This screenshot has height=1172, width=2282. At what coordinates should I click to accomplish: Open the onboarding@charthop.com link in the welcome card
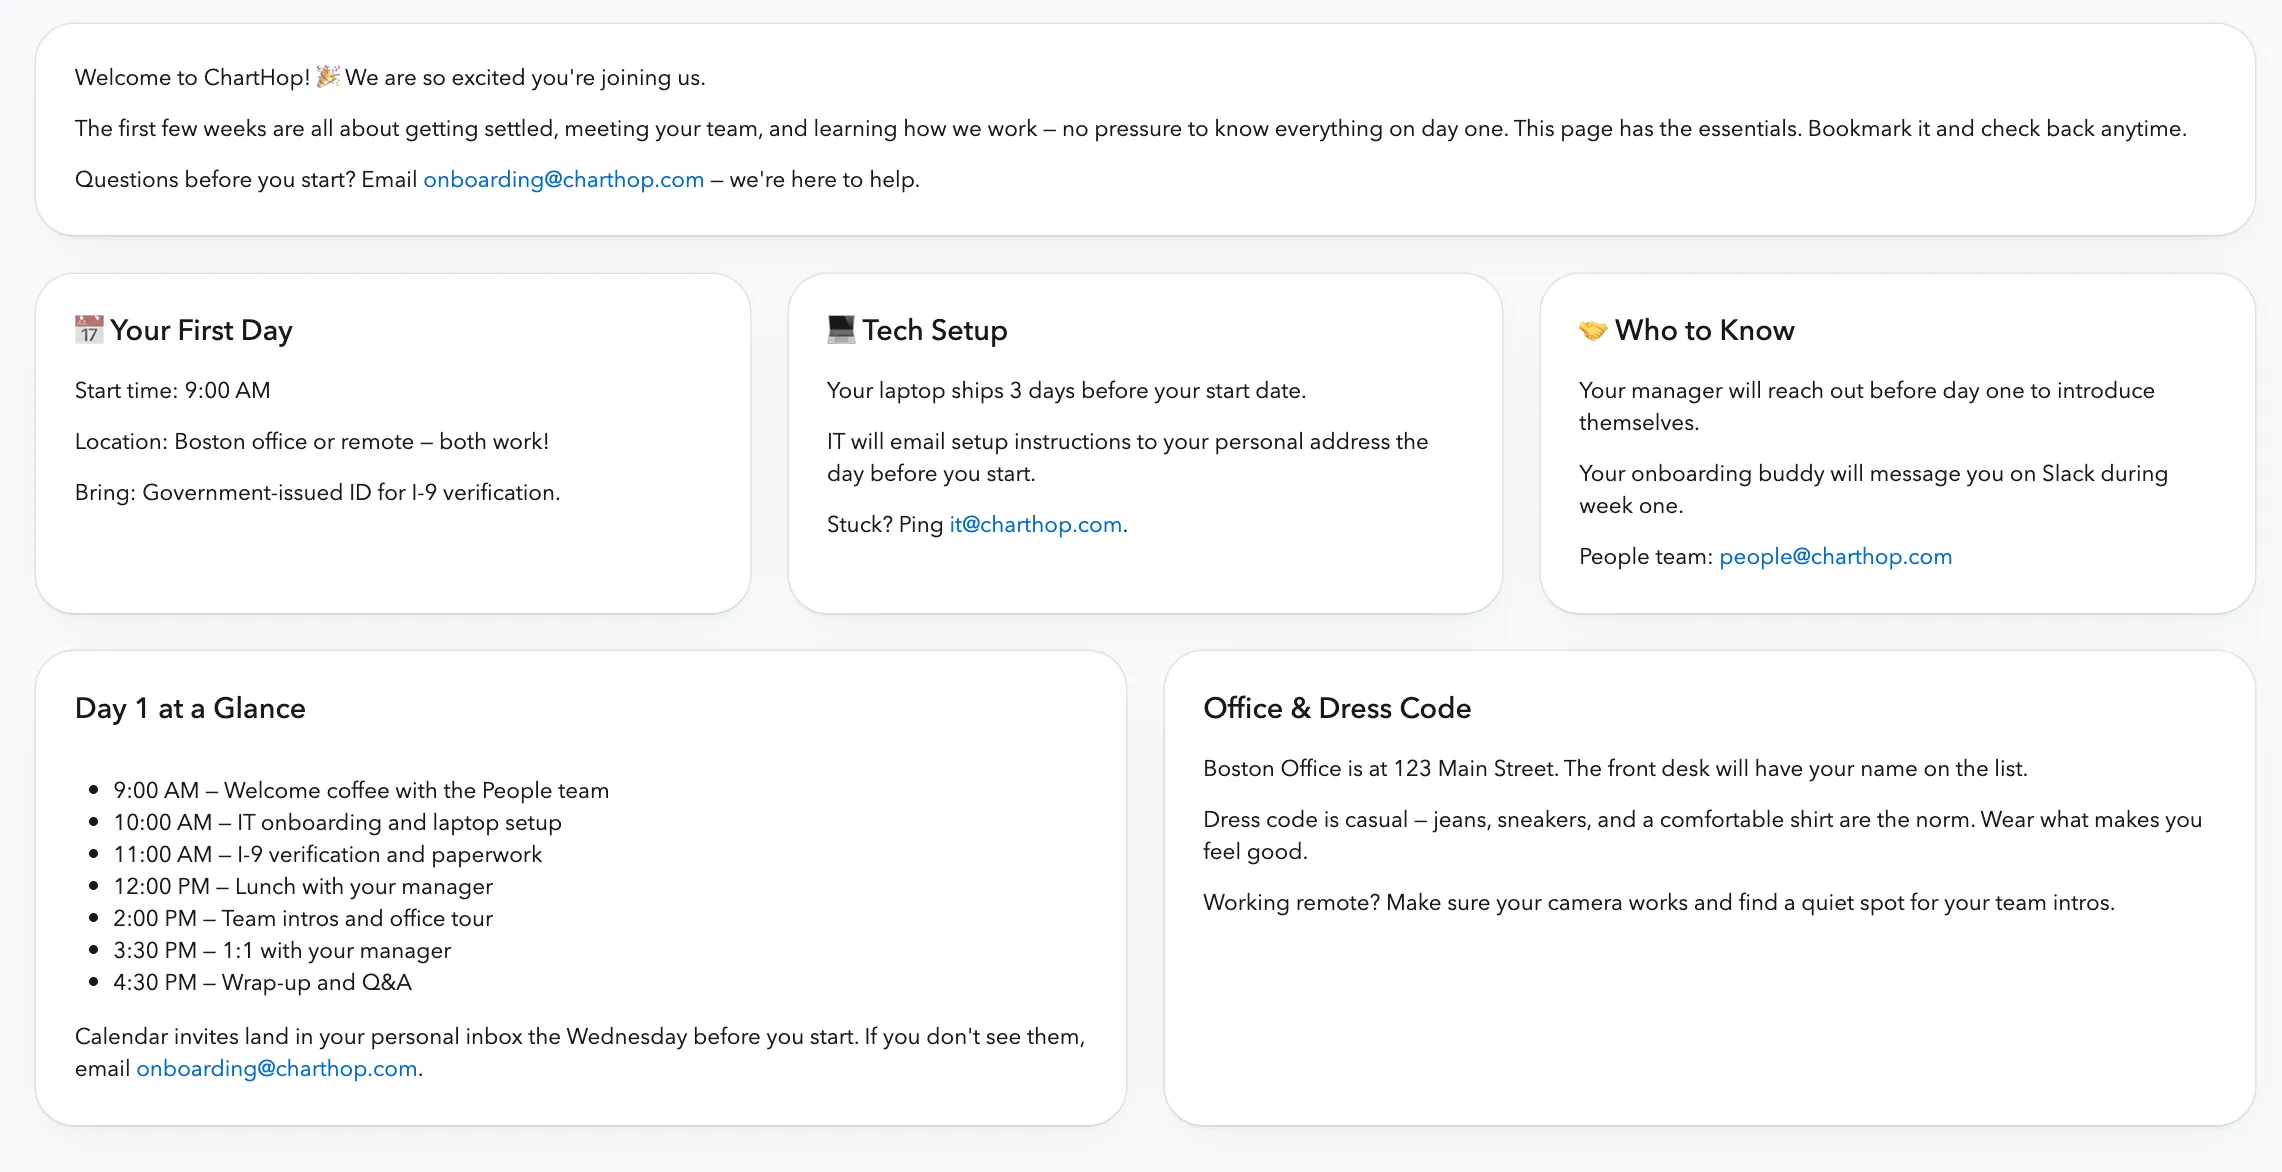click(564, 179)
